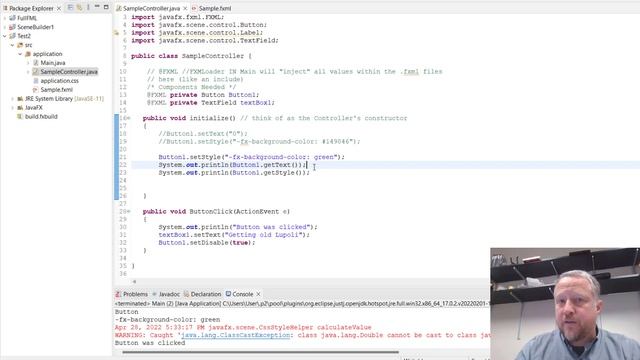Click console line 'Button was clicked'
The image size is (640, 360).
point(150,343)
